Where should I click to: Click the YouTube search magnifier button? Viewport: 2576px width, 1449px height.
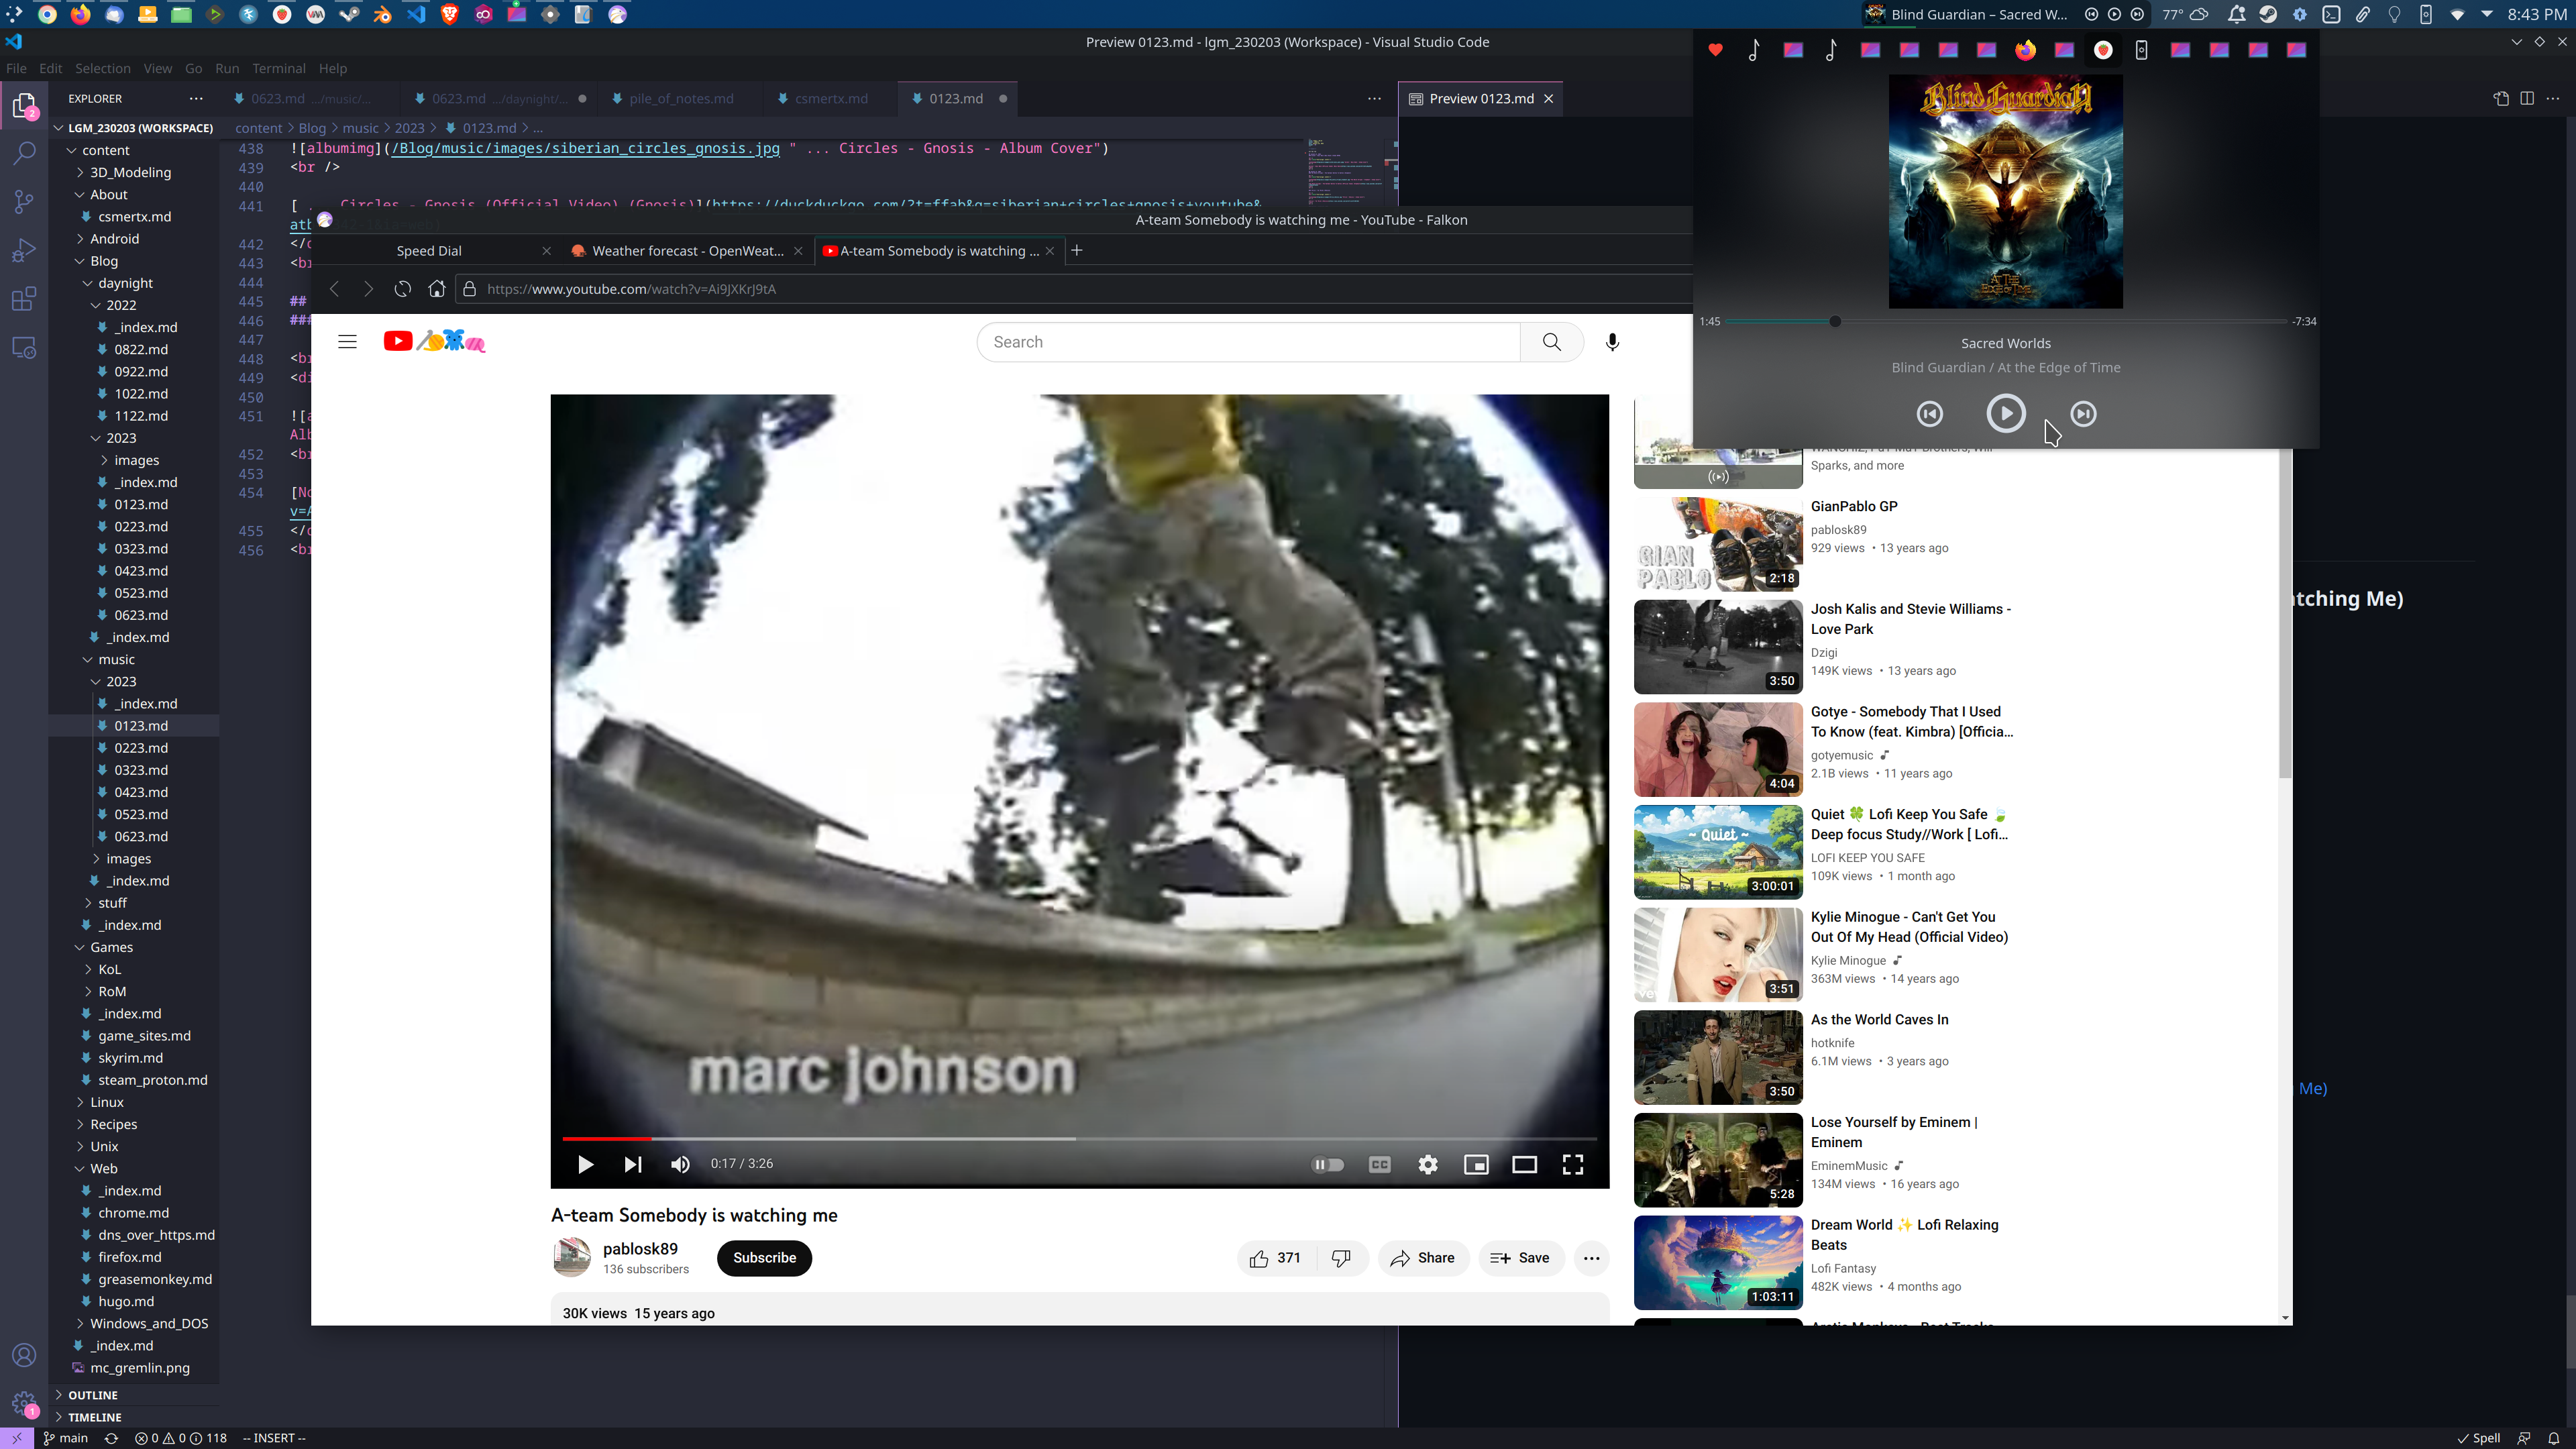coord(1551,342)
